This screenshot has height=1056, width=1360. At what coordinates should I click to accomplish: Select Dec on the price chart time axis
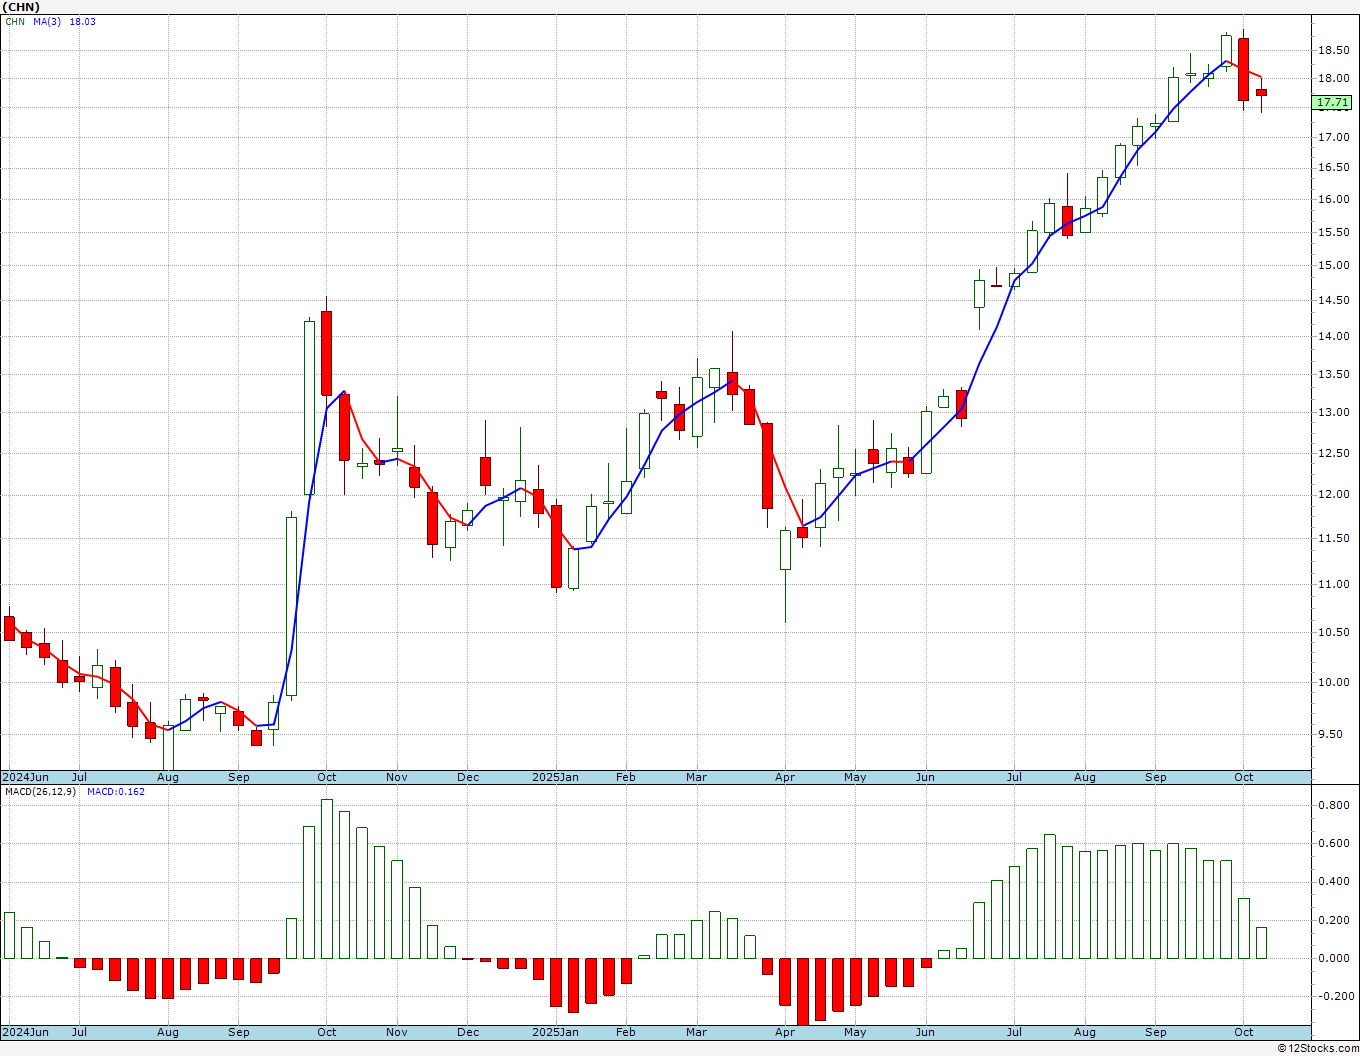468,777
